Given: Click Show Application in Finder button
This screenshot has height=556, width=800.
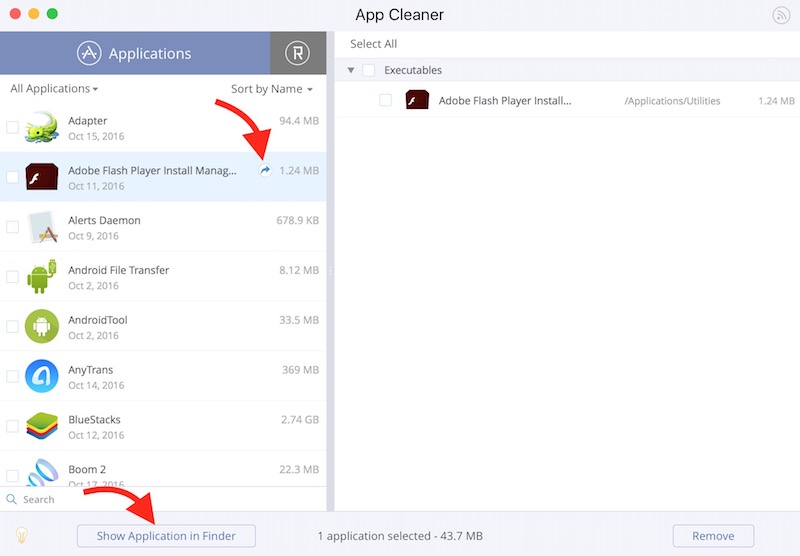Looking at the screenshot, I should click(x=166, y=536).
